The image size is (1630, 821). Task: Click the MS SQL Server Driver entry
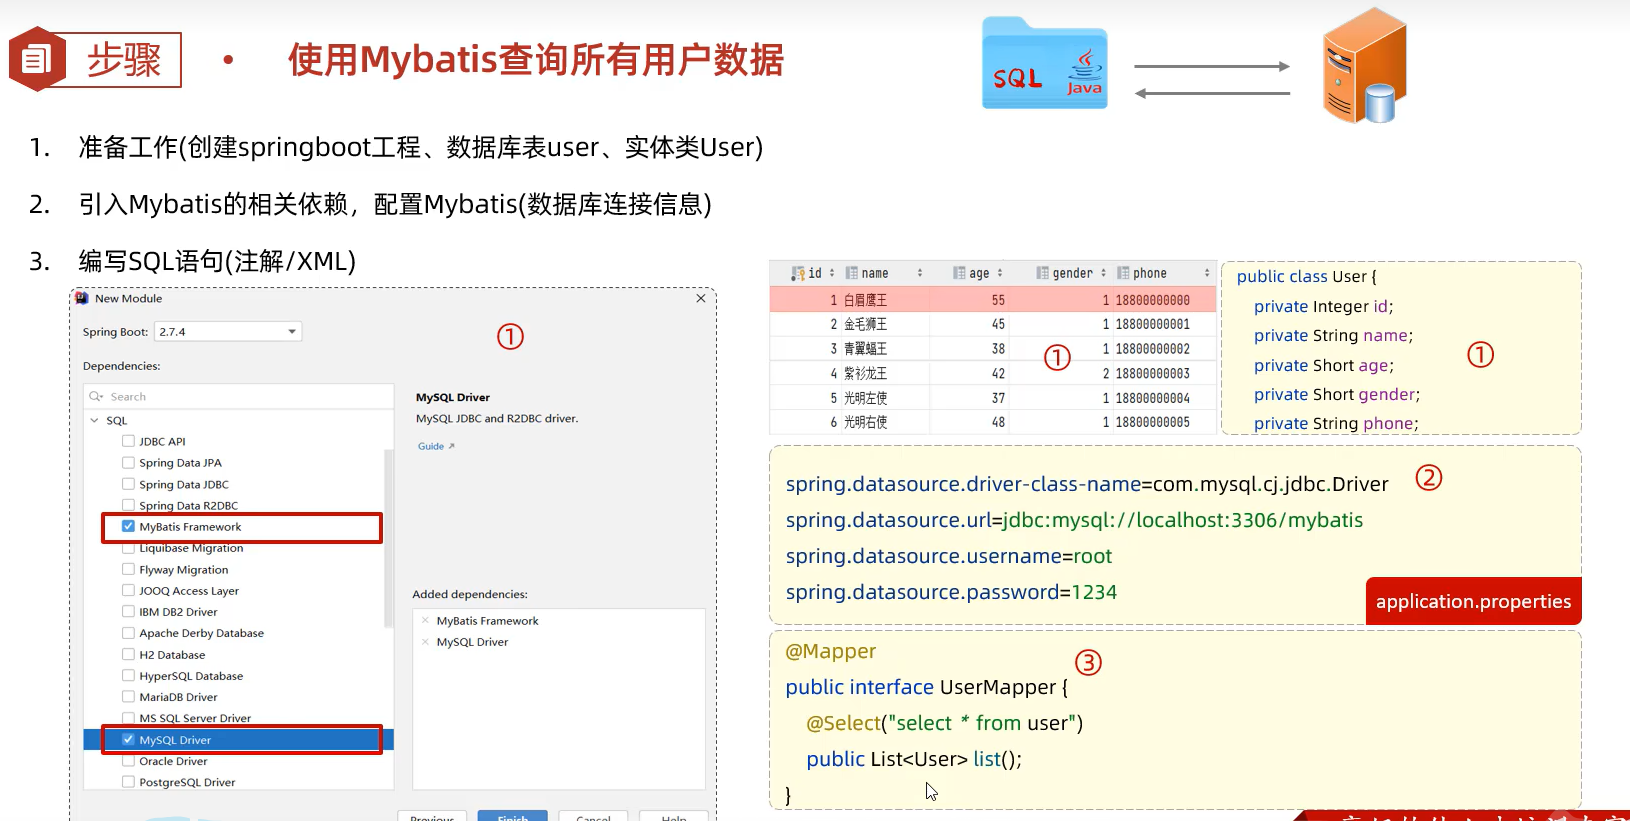(195, 718)
